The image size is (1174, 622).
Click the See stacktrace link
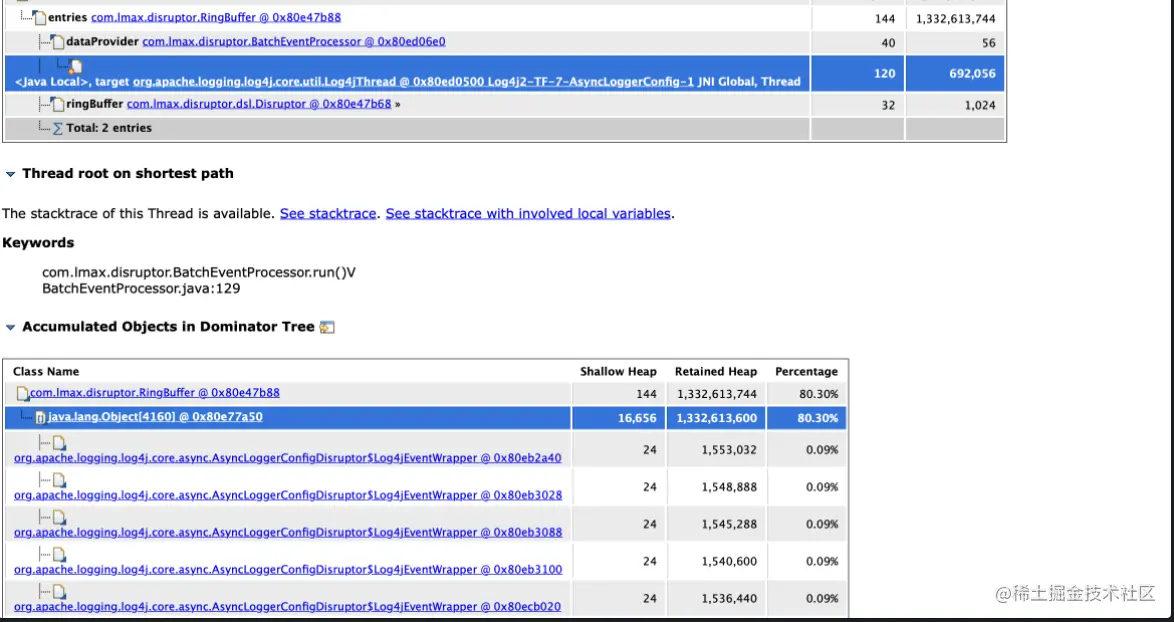click(328, 213)
